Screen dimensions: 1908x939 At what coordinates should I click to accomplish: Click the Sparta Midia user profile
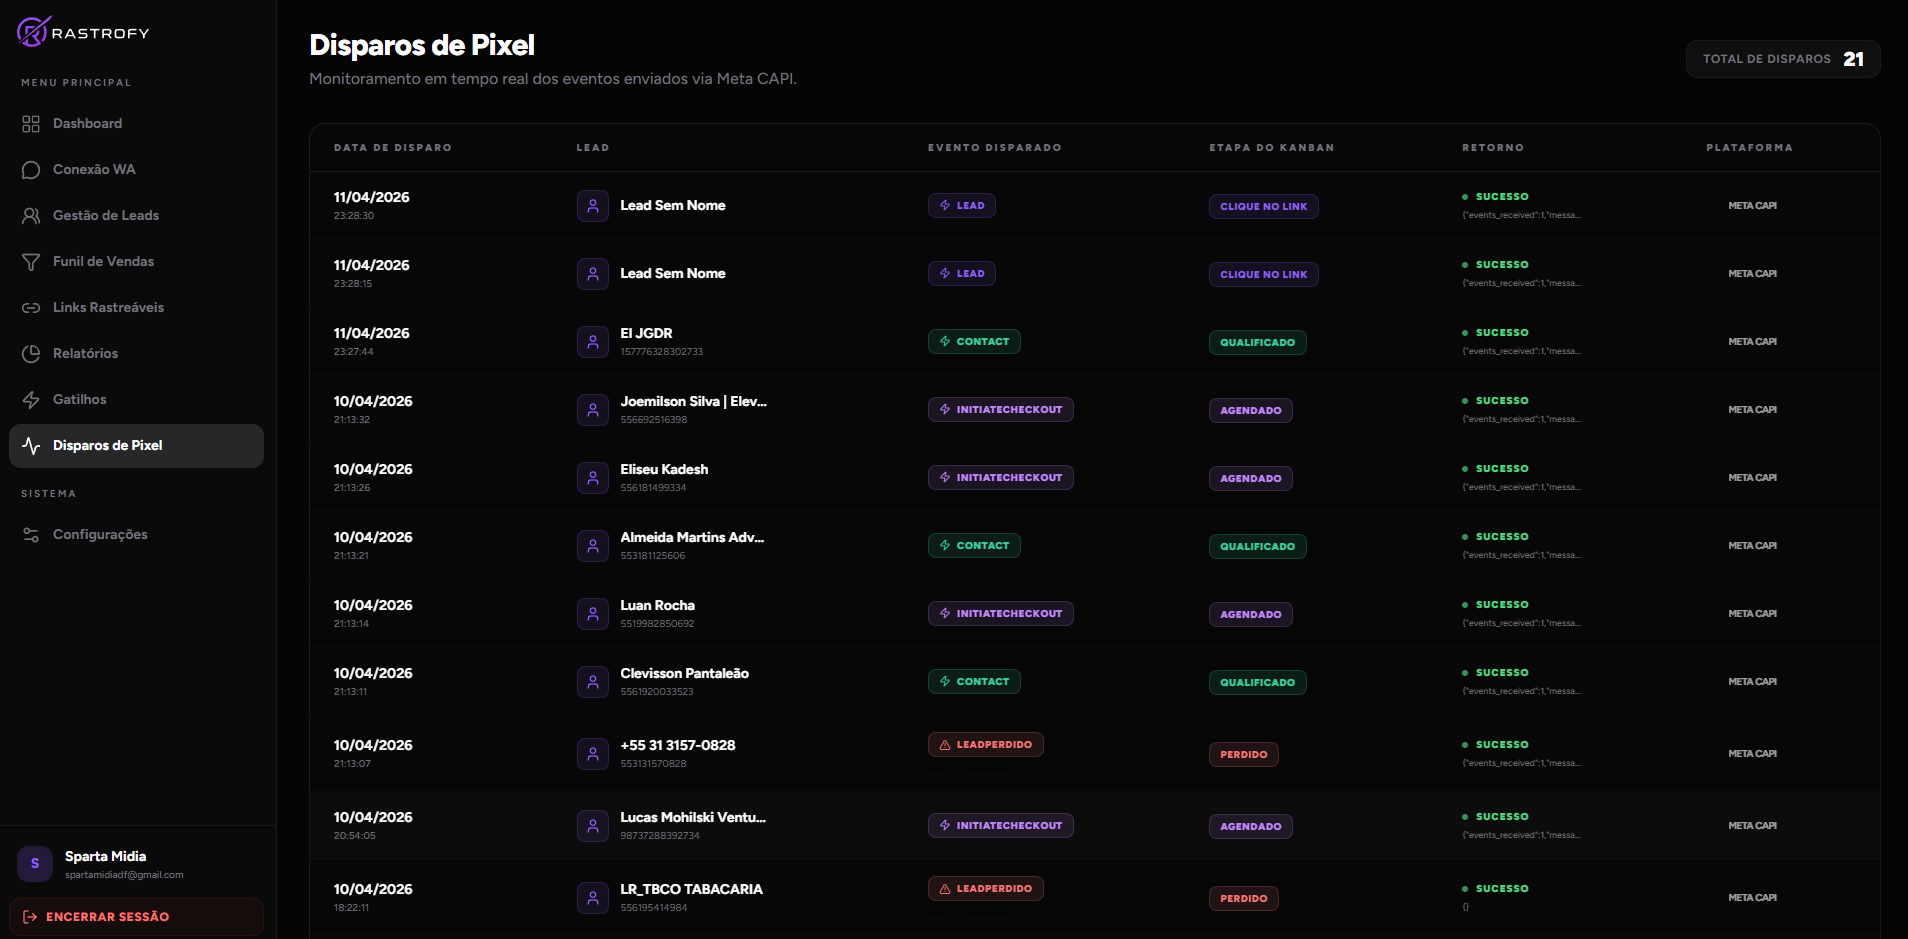[105, 864]
